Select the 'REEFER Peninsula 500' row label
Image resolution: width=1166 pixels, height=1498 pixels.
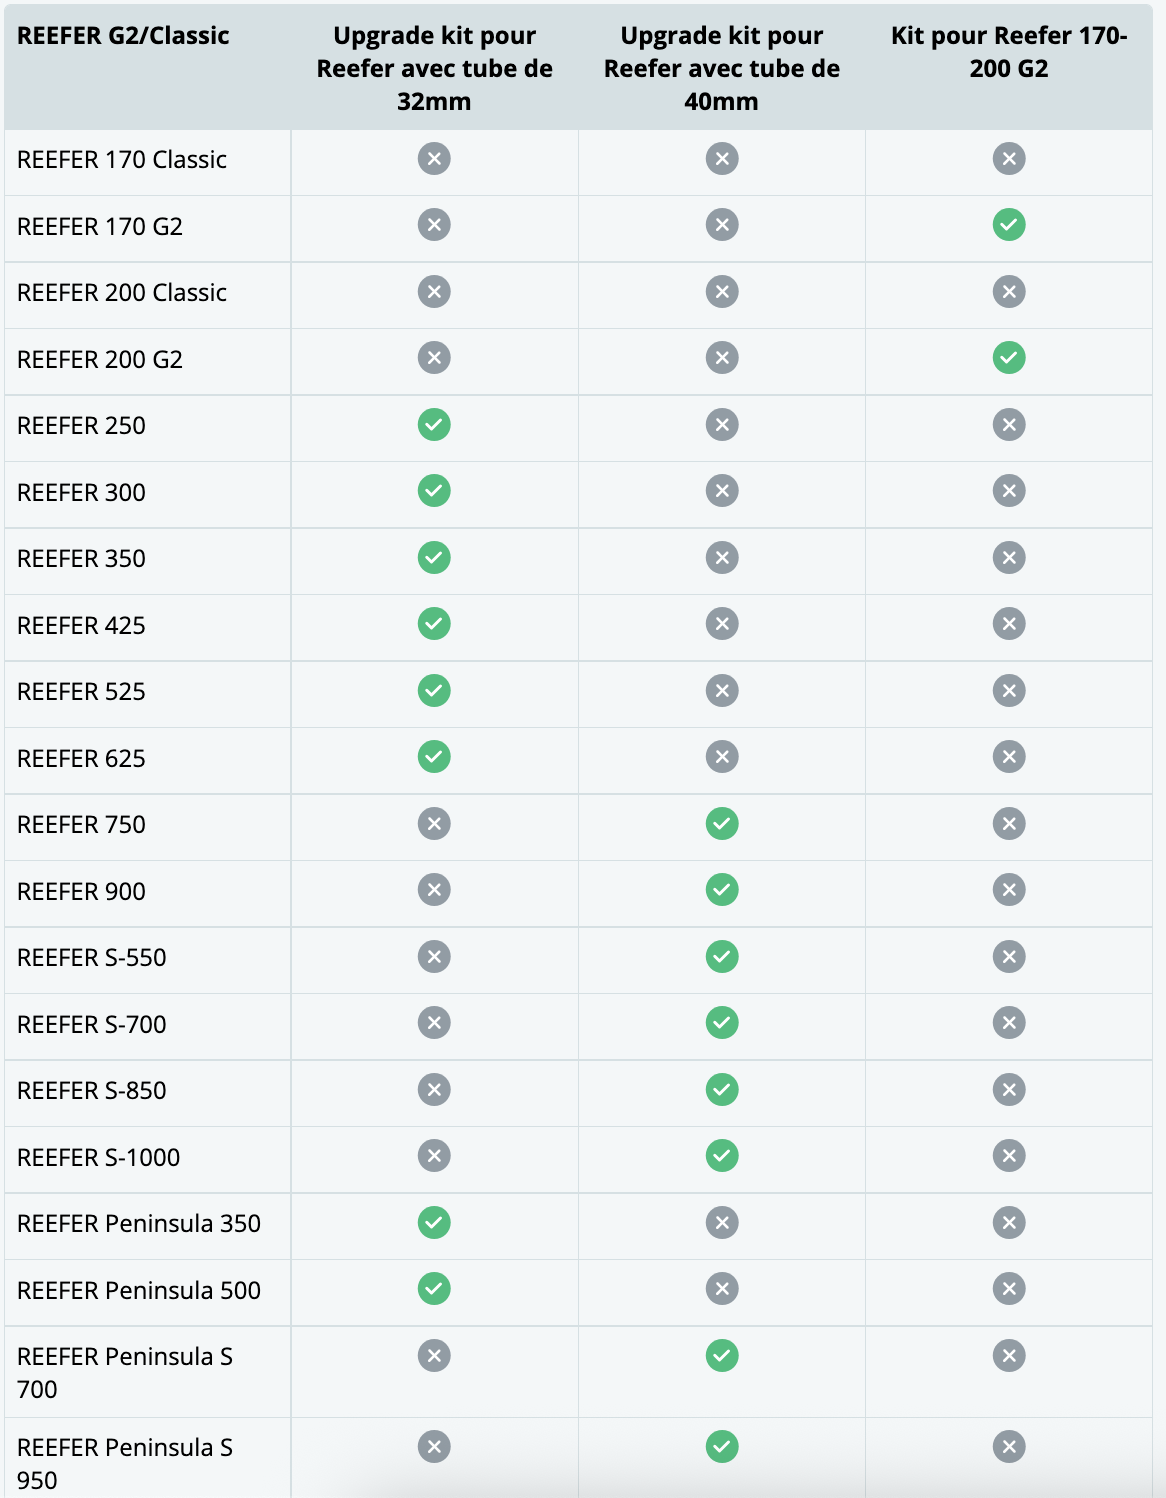(139, 1290)
